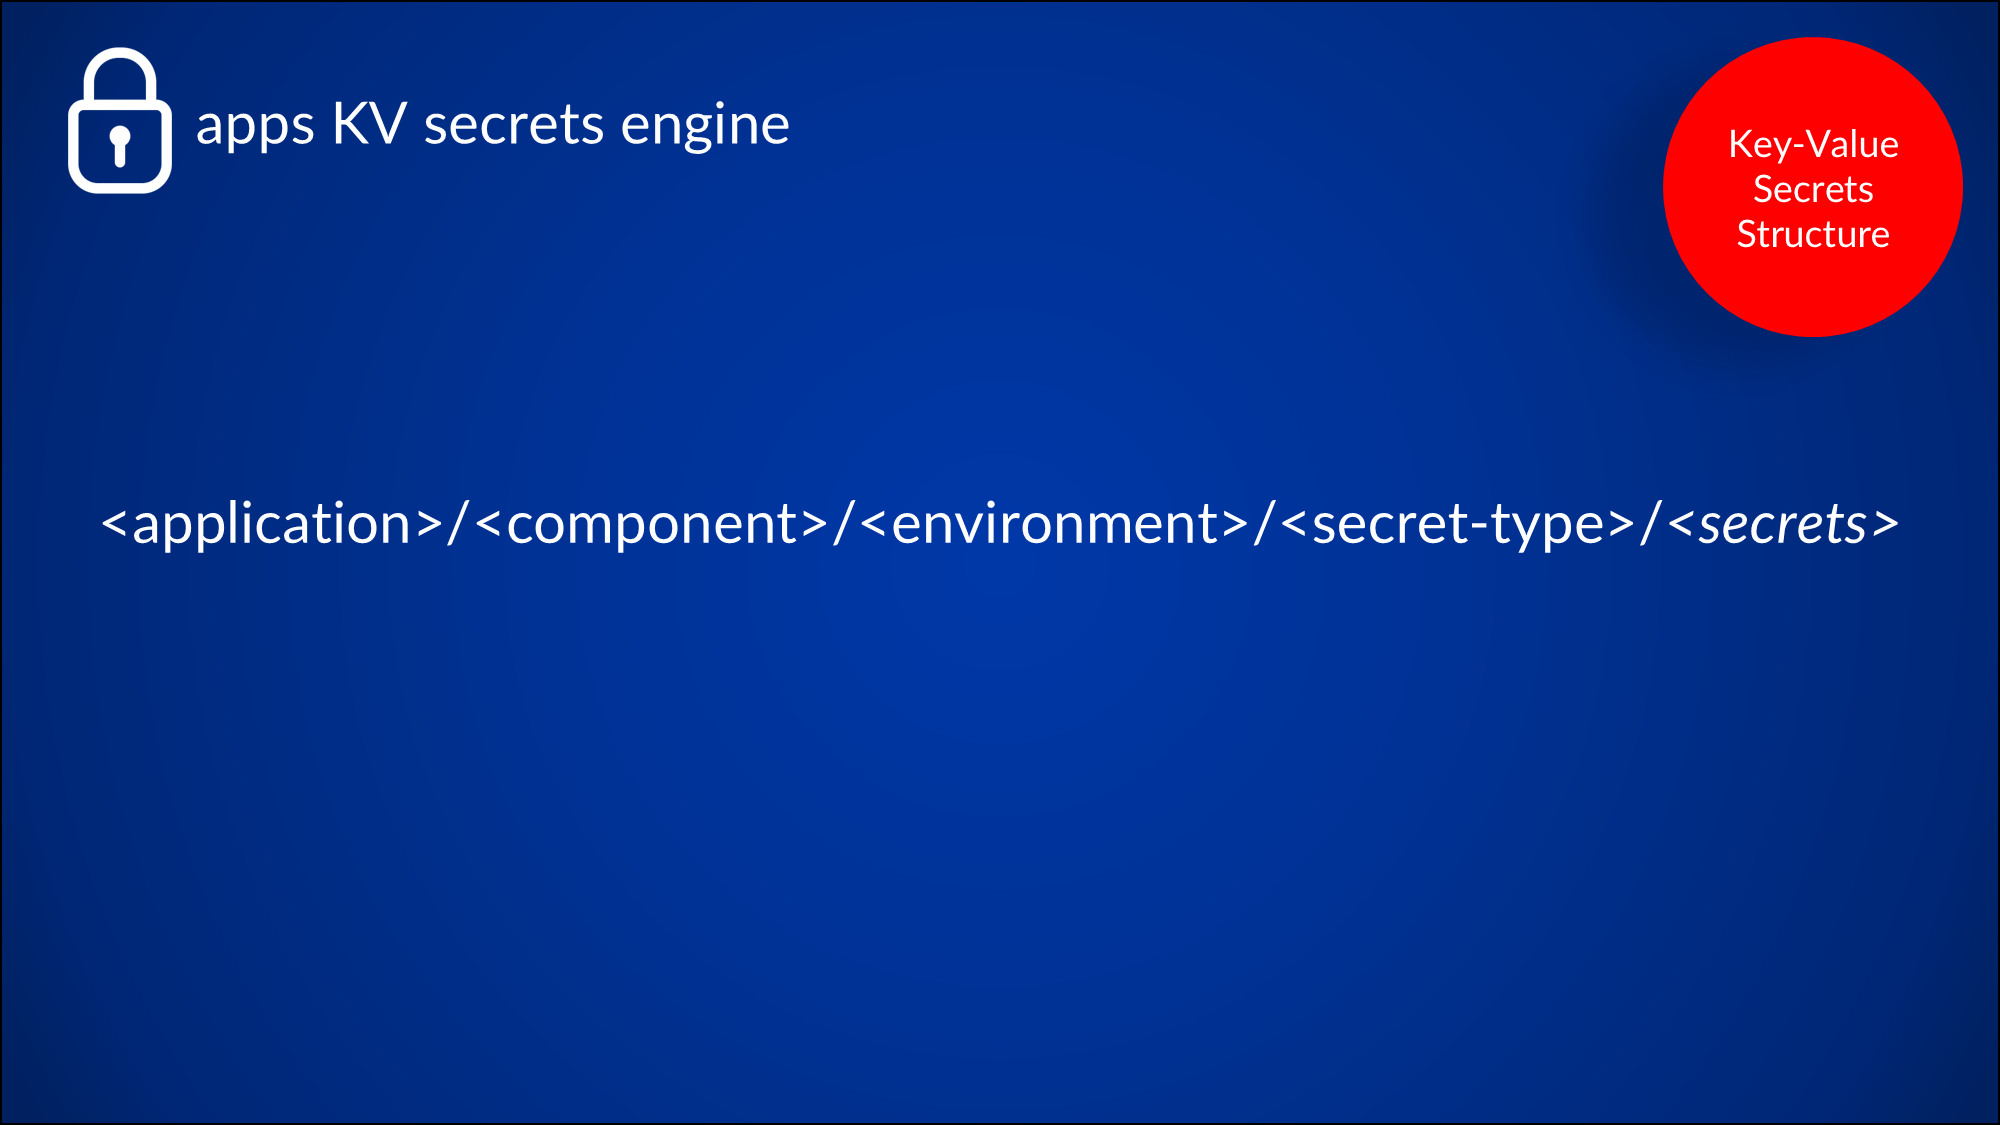Click "Secrets" inside the red circle
Screen dimensions: 2000x1125
click(1813, 189)
